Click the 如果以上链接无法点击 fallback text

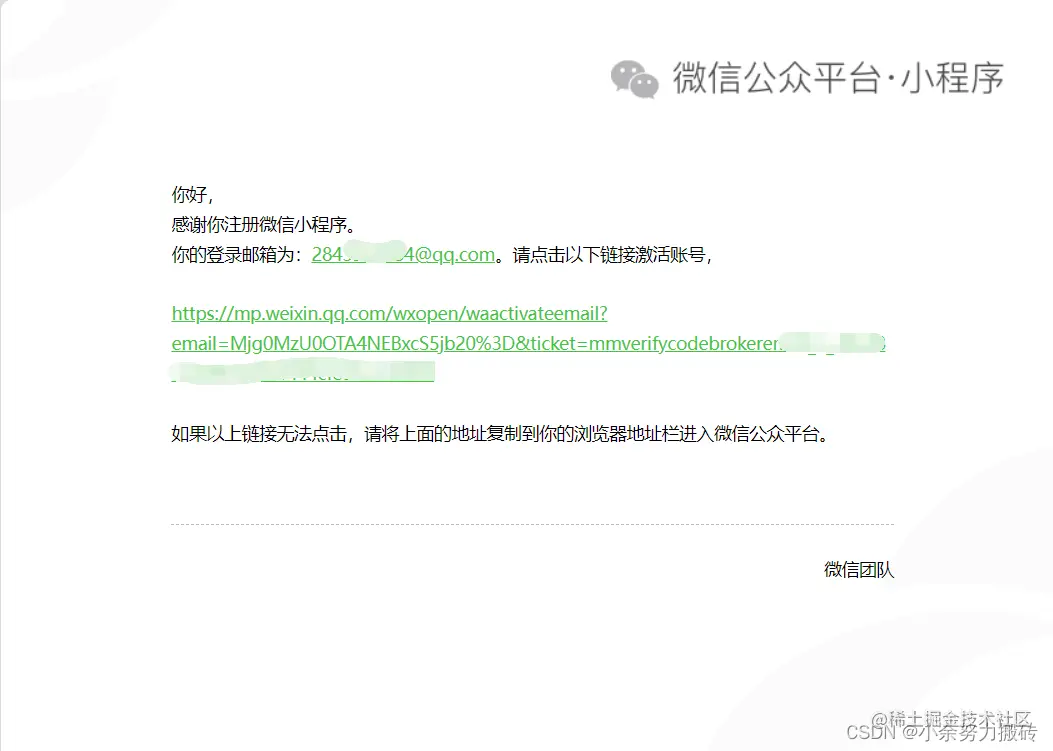click(259, 434)
